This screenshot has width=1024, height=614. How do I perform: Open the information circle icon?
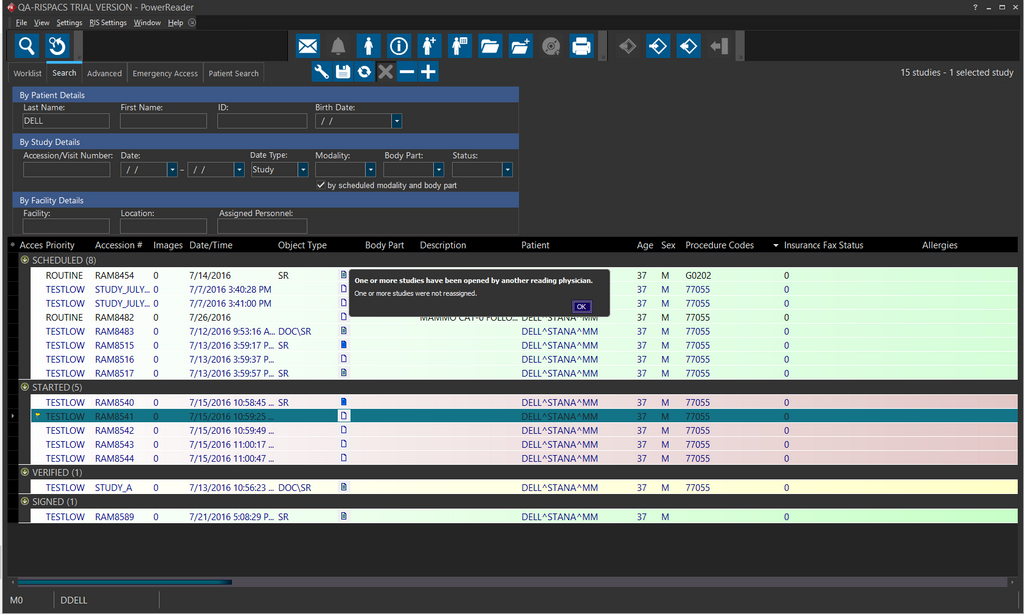[x=399, y=46]
